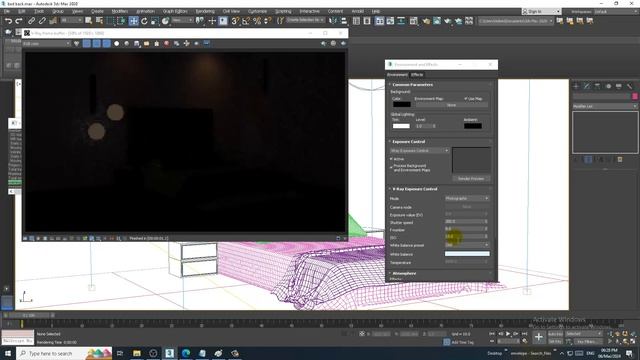The image size is (640, 360).
Task: Toggle the green channel button in frame buffer
Action: click(x=96, y=43)
